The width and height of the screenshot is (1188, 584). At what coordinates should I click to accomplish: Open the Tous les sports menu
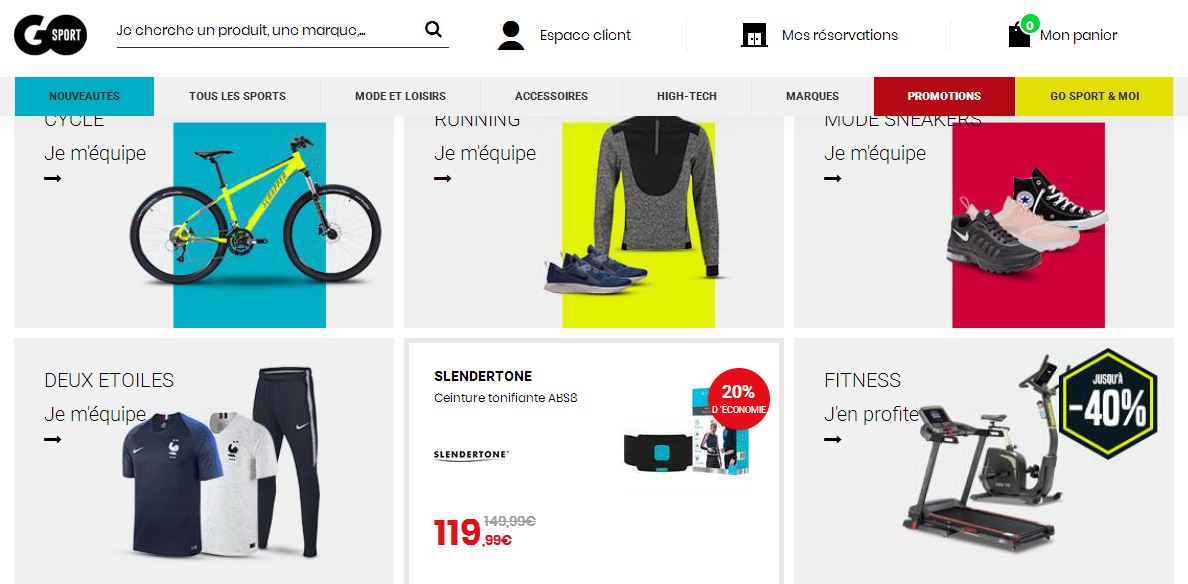(237, 96)
